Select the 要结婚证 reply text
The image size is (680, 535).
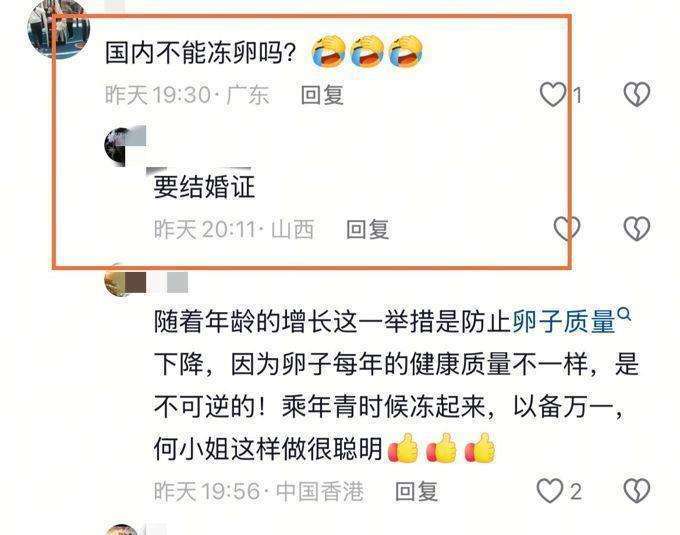coord(204,187)
